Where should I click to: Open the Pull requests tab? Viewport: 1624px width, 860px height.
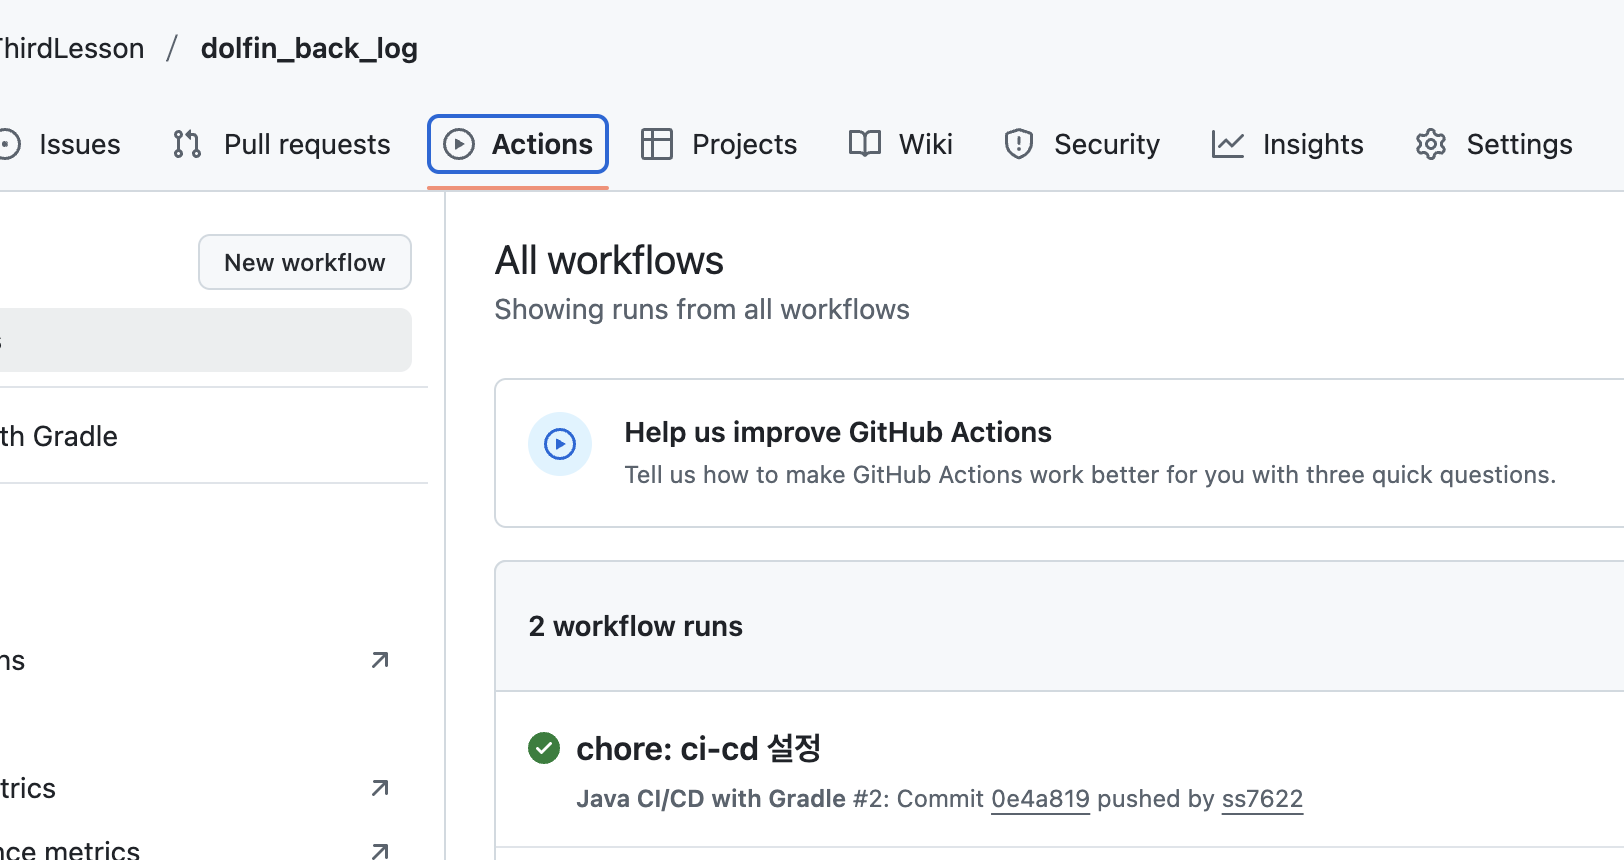(281, 144)
